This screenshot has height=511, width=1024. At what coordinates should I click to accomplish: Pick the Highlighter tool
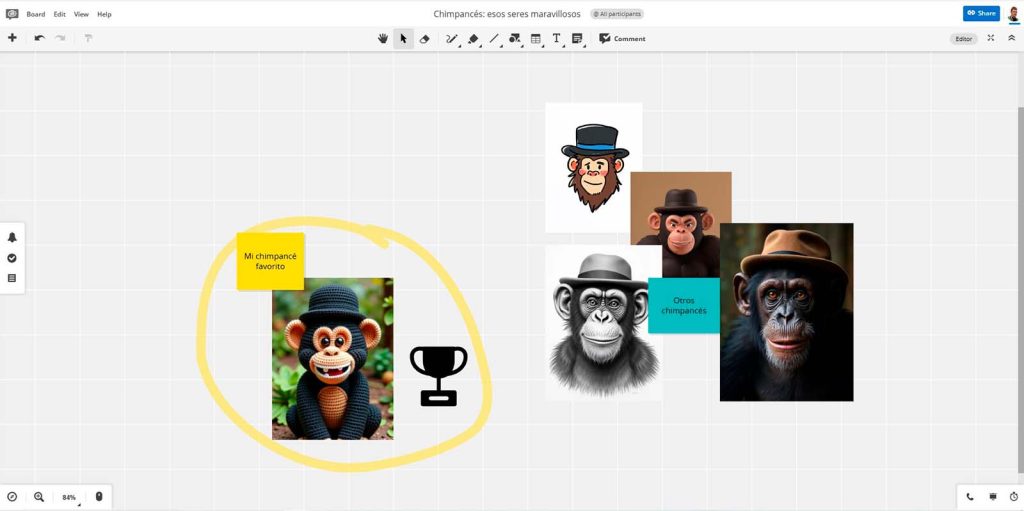point(473,39)
